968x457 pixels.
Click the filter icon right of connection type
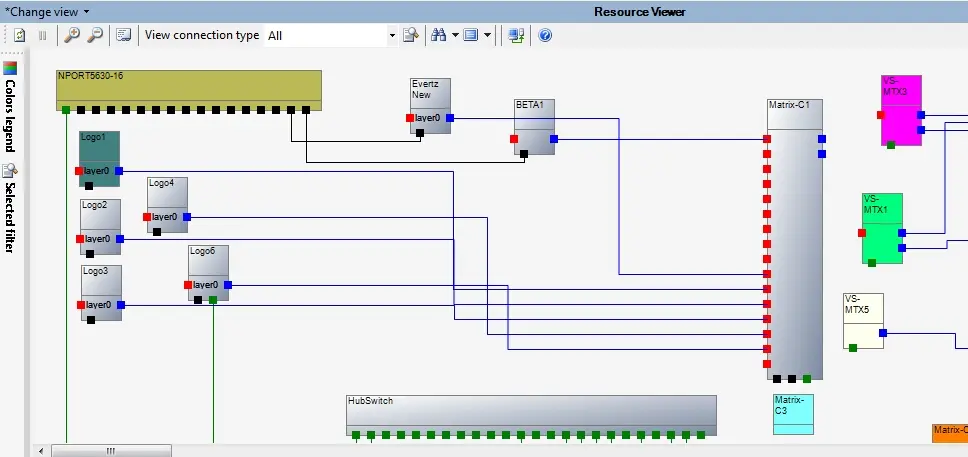coord(410,35)
